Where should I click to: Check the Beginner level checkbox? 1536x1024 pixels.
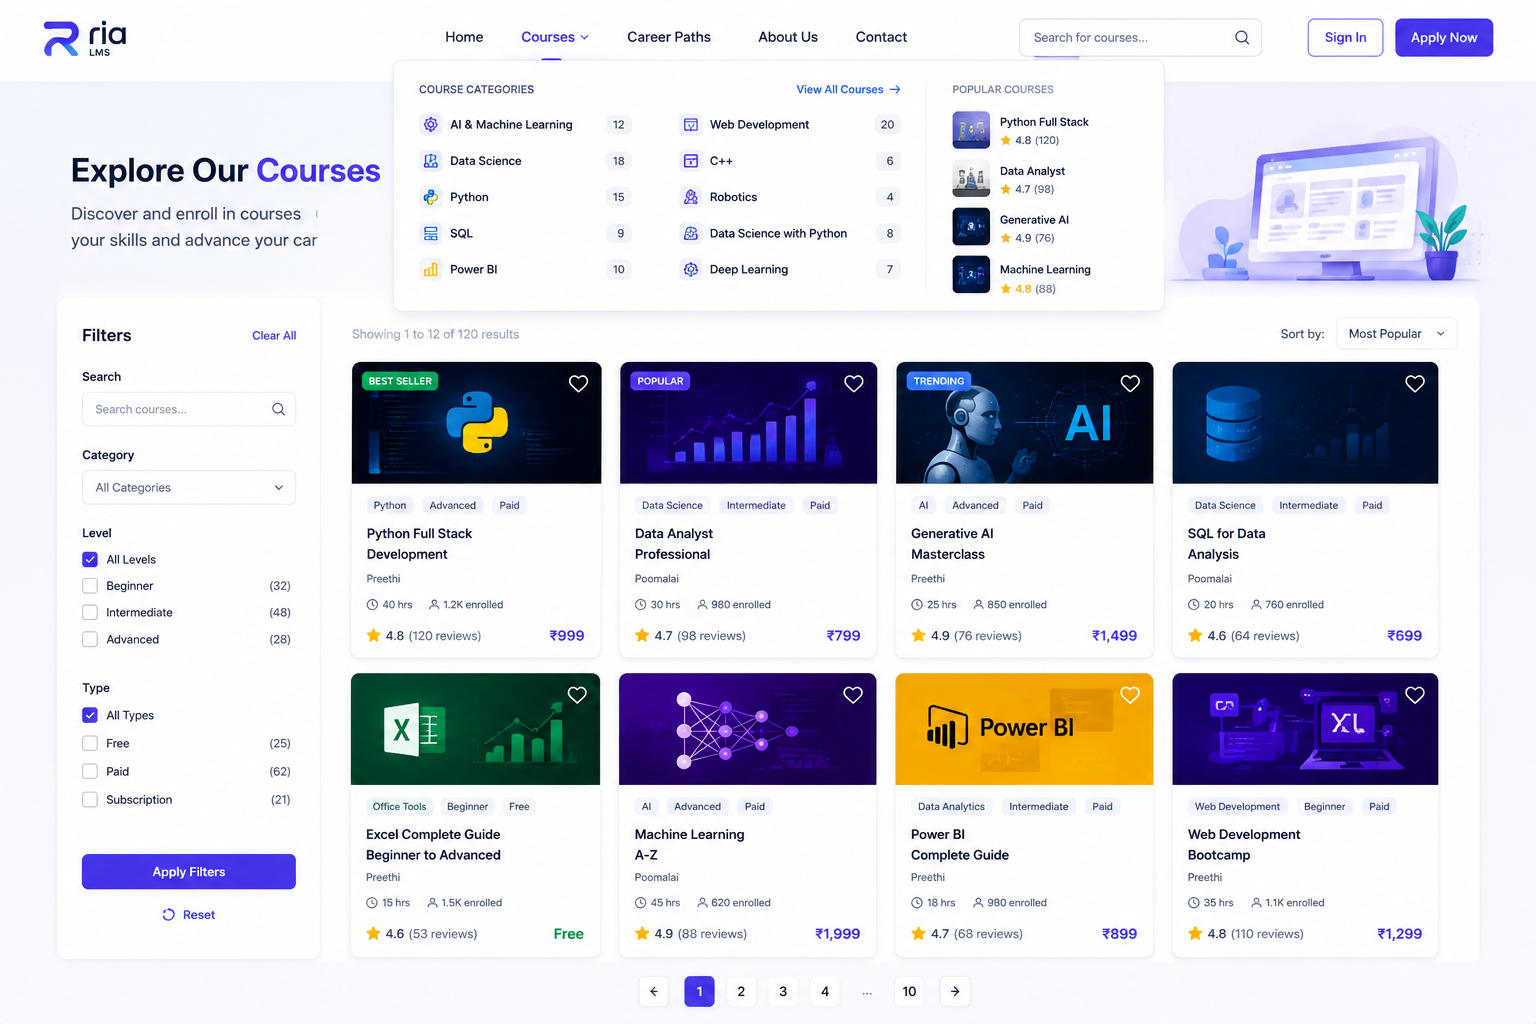(x=90, y=586)
